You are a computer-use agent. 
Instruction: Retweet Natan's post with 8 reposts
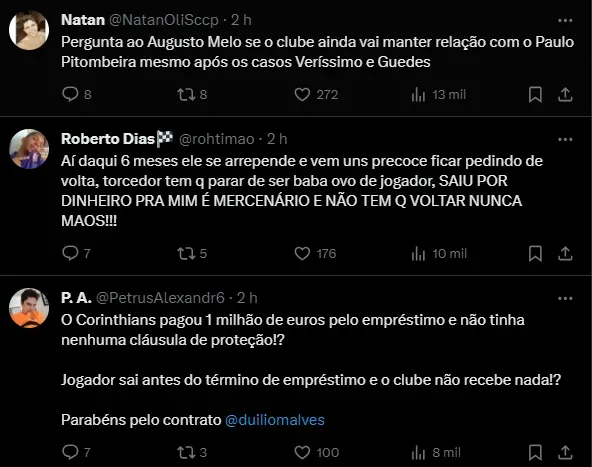pos(186,94)
